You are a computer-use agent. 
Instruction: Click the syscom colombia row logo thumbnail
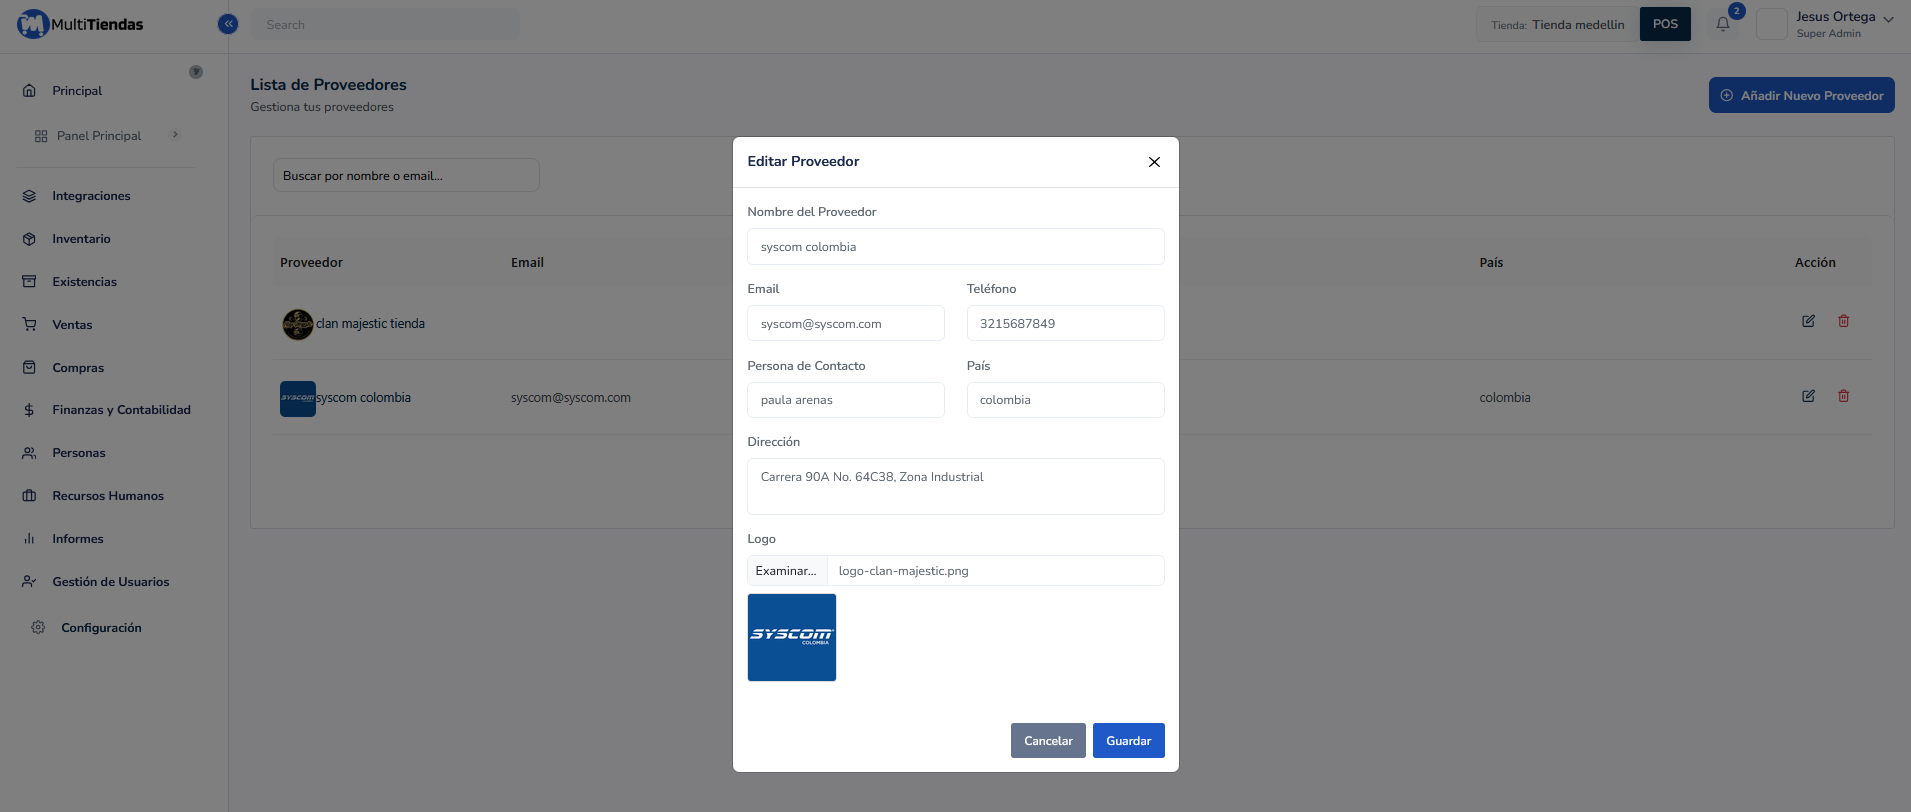point(298,398)
